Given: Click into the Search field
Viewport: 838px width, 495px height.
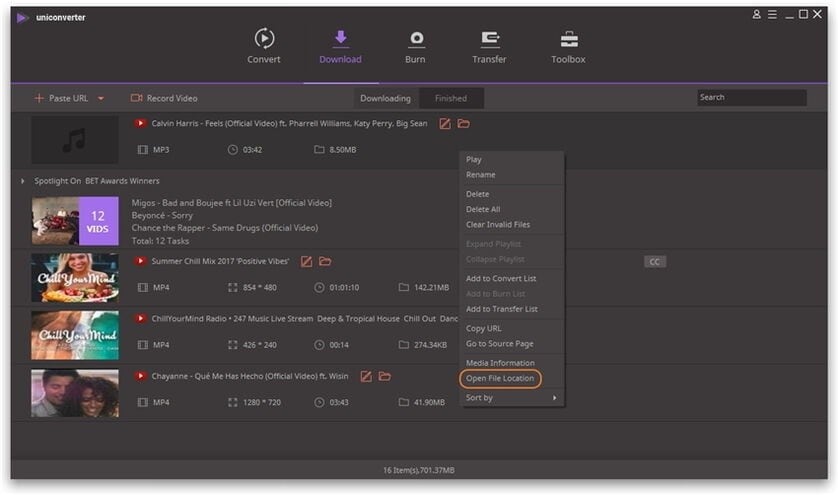Looking at the screenshot, I should [751, 97].
